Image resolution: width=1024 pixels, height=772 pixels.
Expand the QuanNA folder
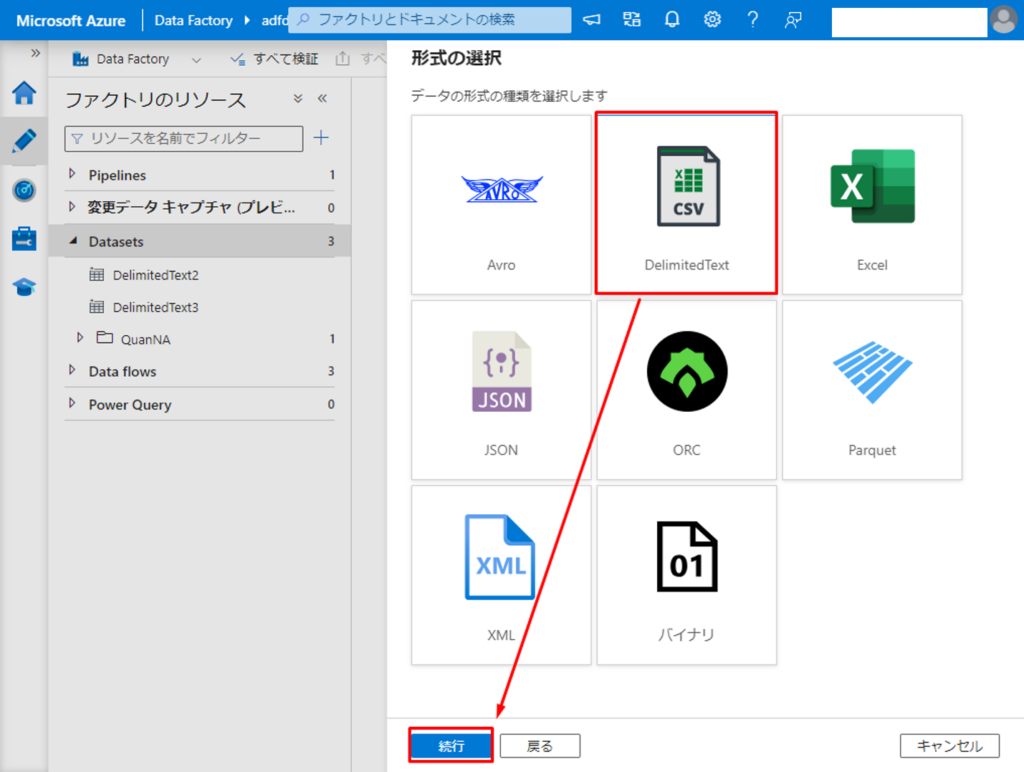[x=80, y=339]
